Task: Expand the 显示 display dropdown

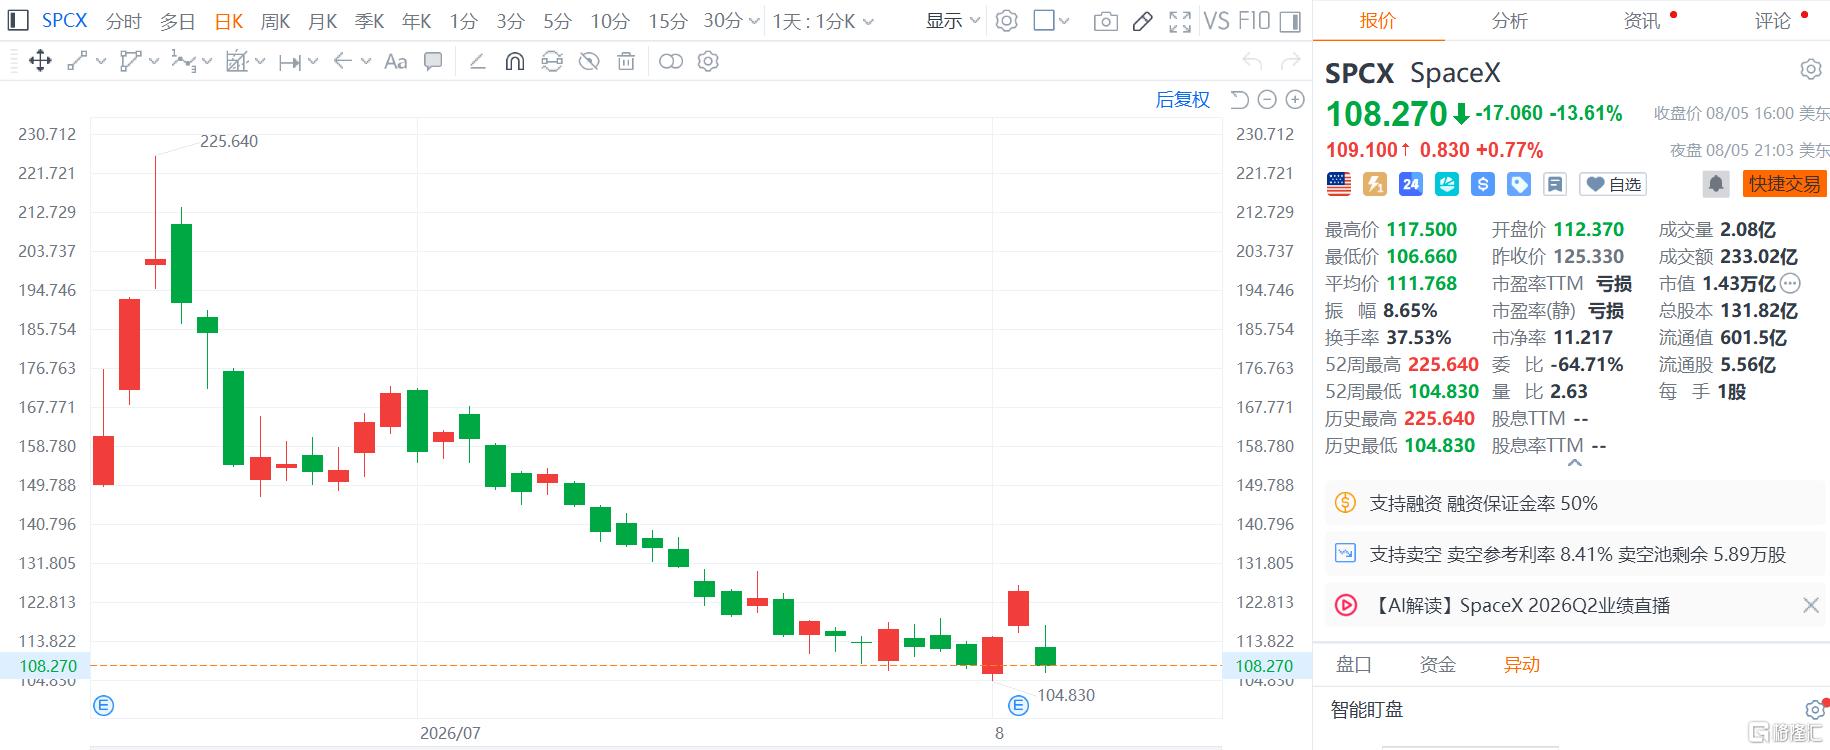Action: click(x=953, y=21)
